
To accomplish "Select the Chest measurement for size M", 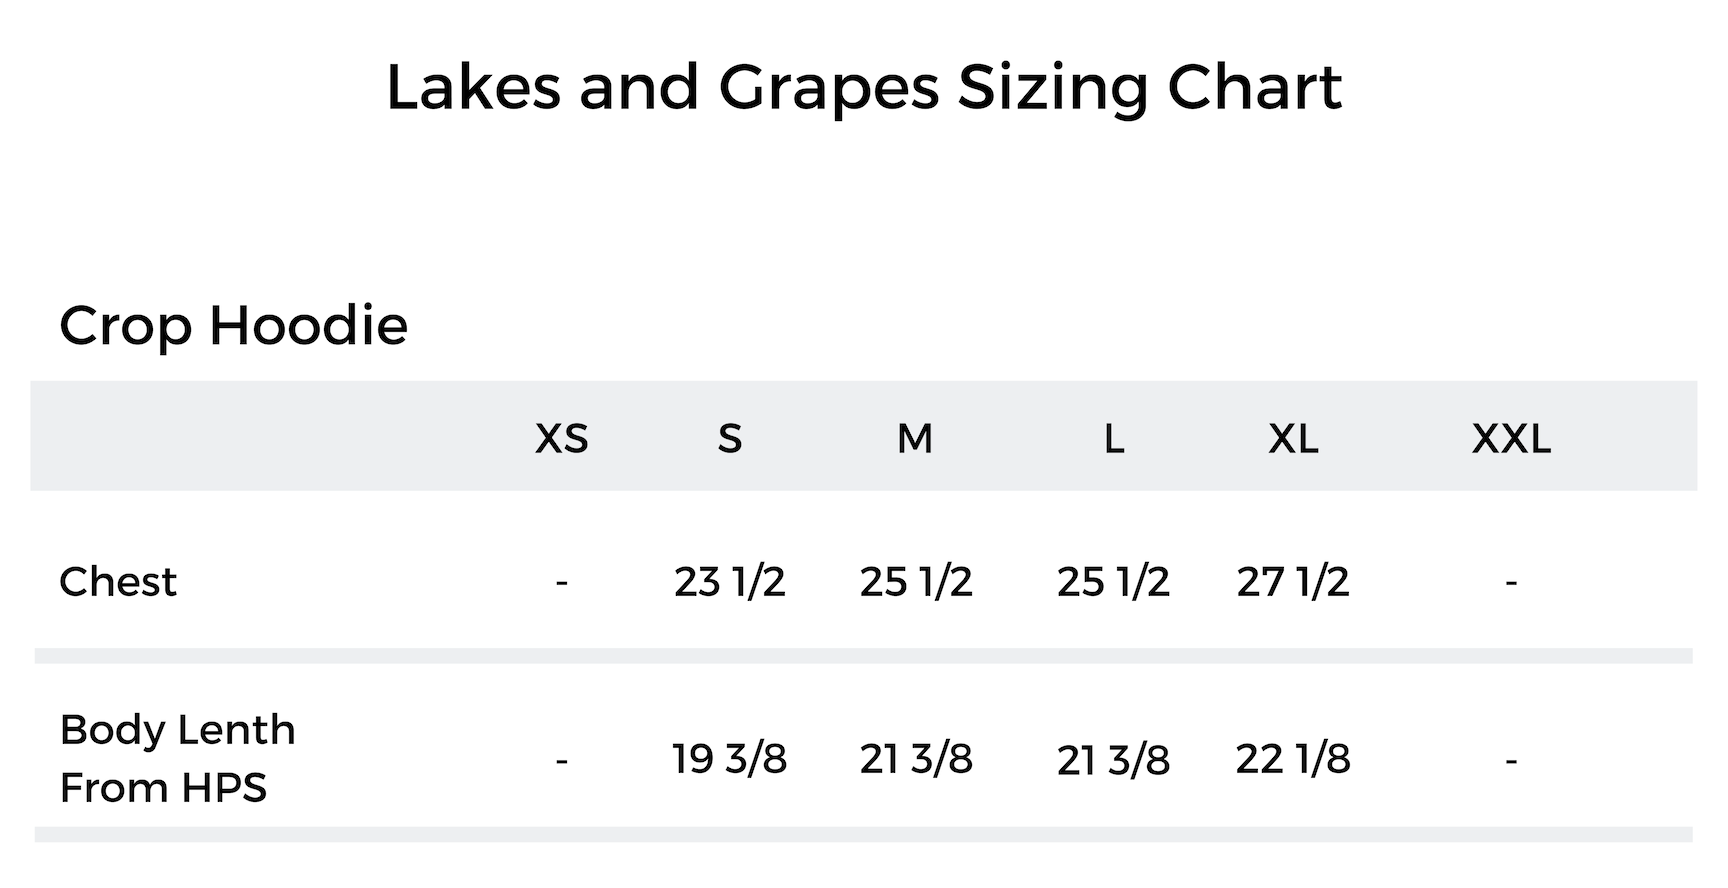I will [x=916, y=582].
